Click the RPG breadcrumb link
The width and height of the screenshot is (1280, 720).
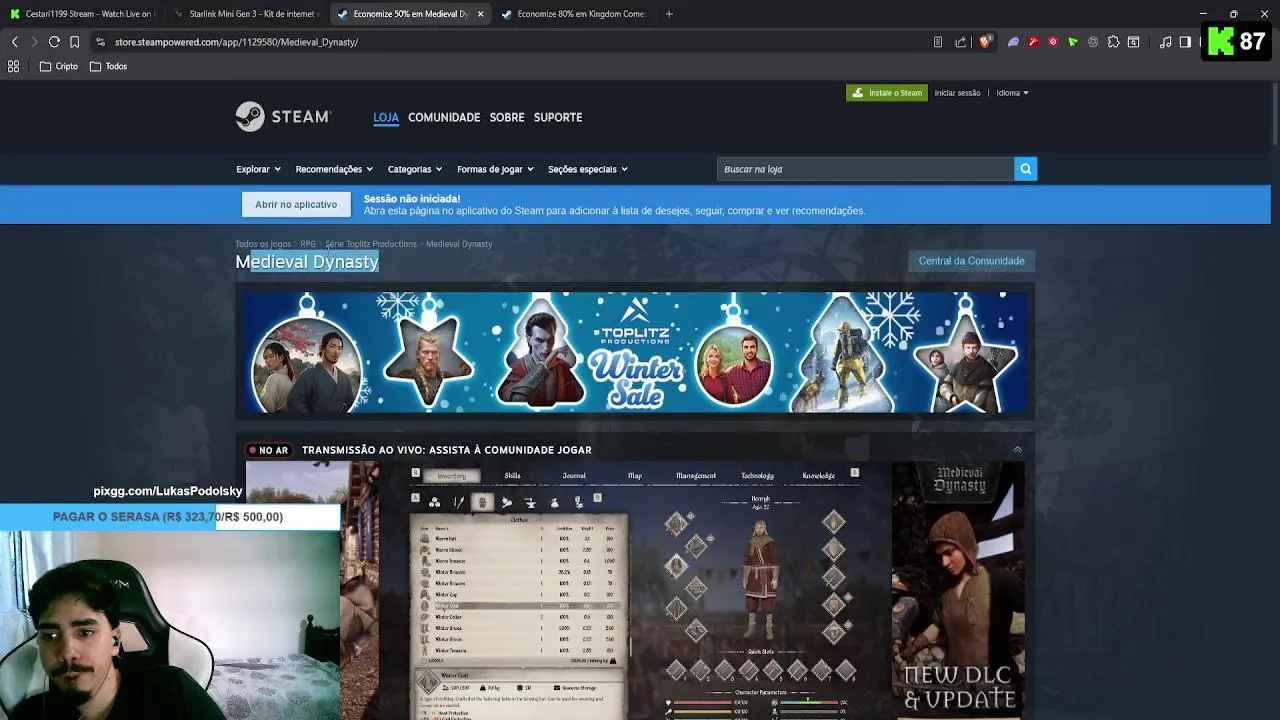(x=308, y=244)
